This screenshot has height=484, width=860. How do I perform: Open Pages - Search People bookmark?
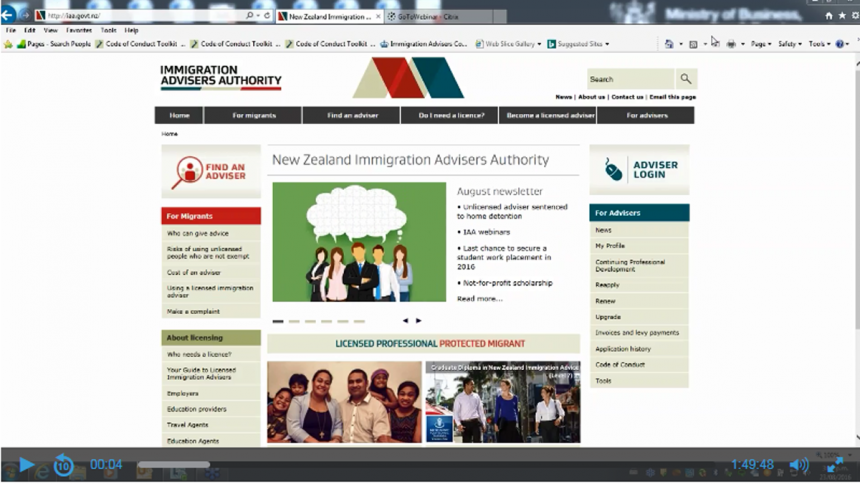click(54, 44)
